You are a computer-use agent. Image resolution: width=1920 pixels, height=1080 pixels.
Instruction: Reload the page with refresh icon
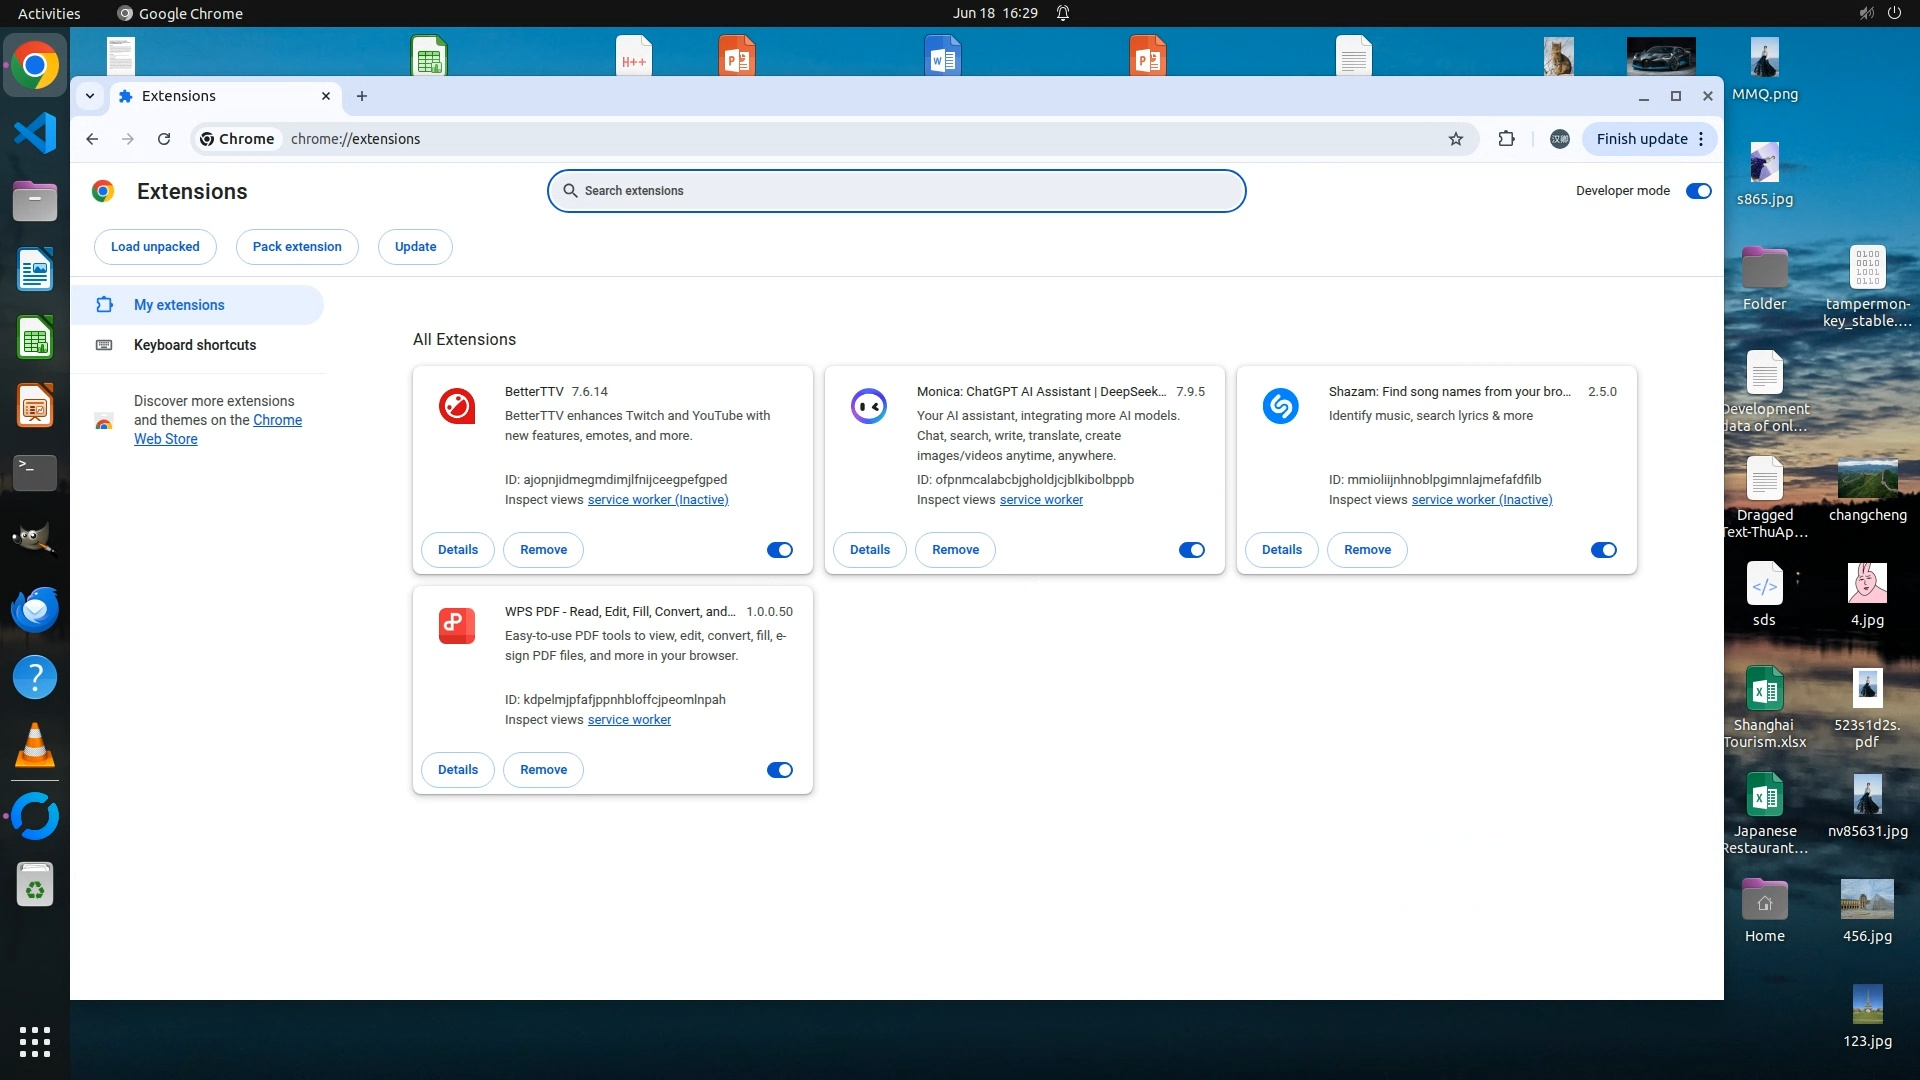[164, 139]
